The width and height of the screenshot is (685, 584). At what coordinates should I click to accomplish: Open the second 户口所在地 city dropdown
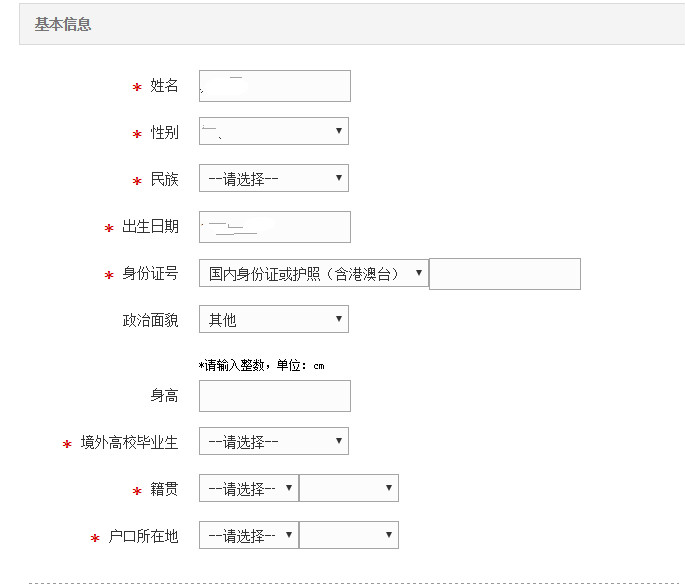pos(349,535)
